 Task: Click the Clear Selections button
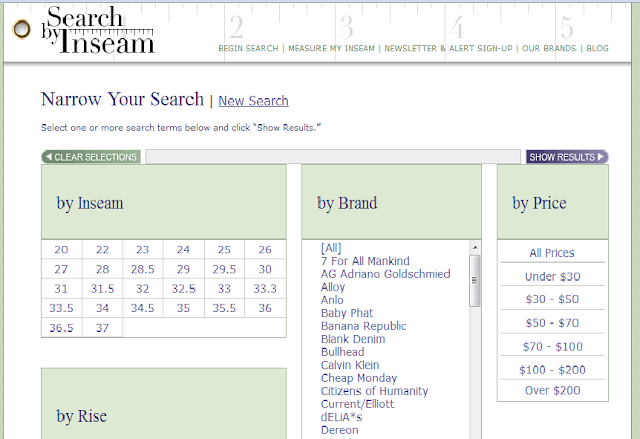(x=91, y=157)
